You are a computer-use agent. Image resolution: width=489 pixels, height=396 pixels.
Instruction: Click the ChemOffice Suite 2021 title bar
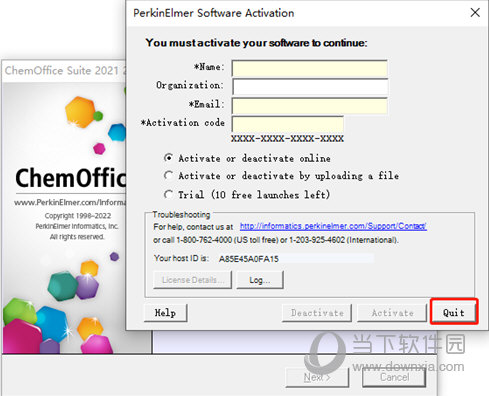click(x=64, y=71)
